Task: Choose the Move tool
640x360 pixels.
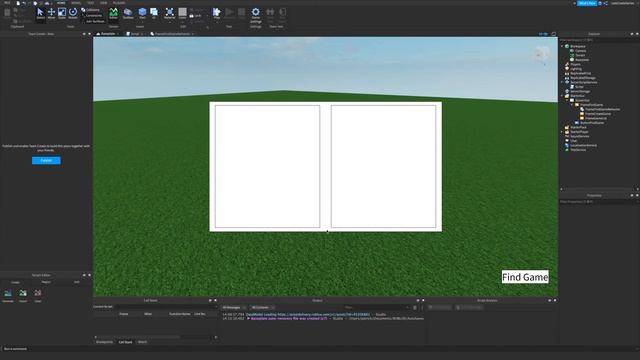Action: [51, 13]
